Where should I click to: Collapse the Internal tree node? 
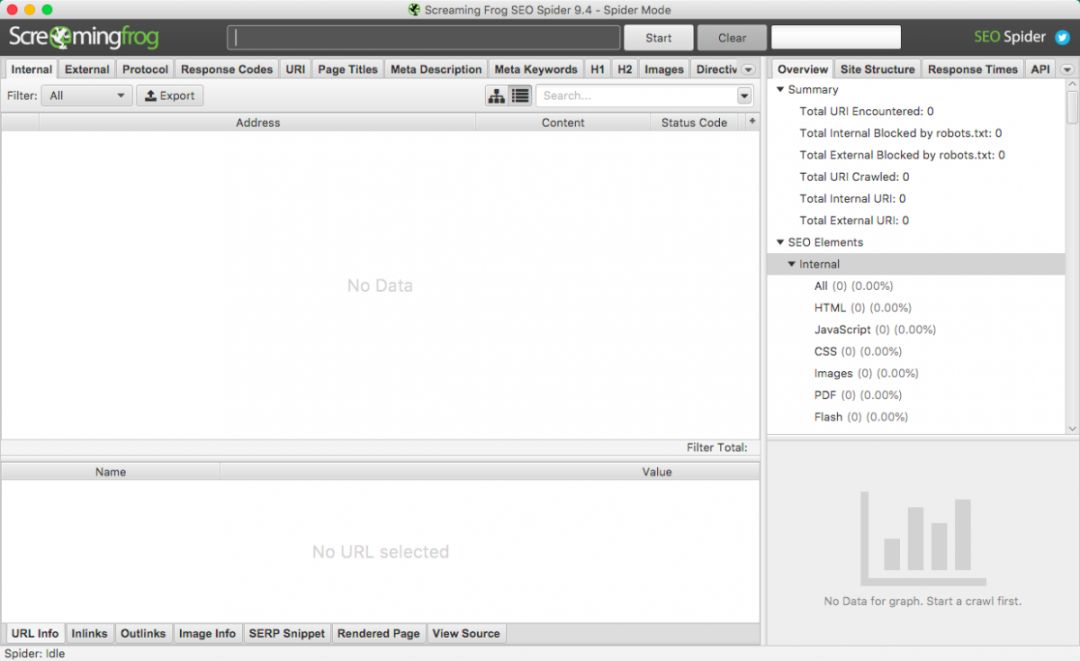791,264
